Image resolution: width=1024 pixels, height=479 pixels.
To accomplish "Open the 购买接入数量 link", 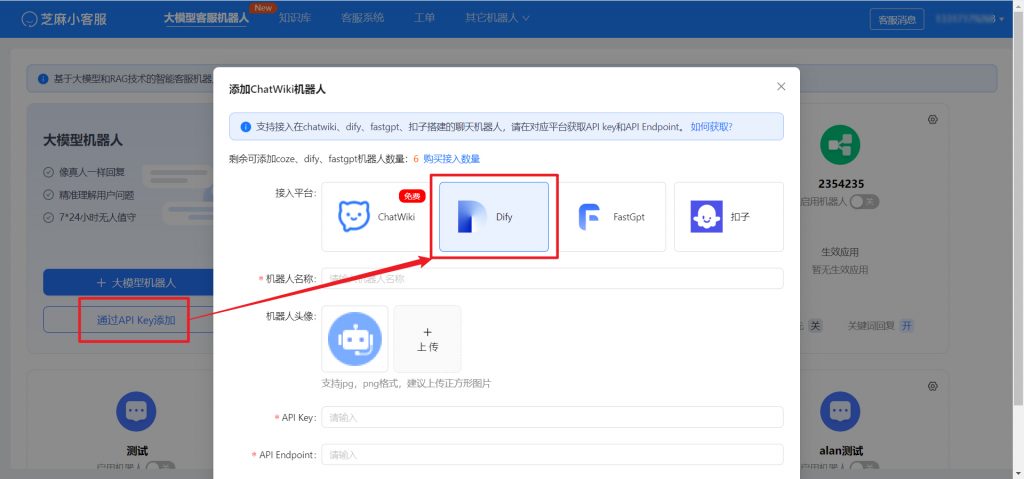I will tap(452, 159).
